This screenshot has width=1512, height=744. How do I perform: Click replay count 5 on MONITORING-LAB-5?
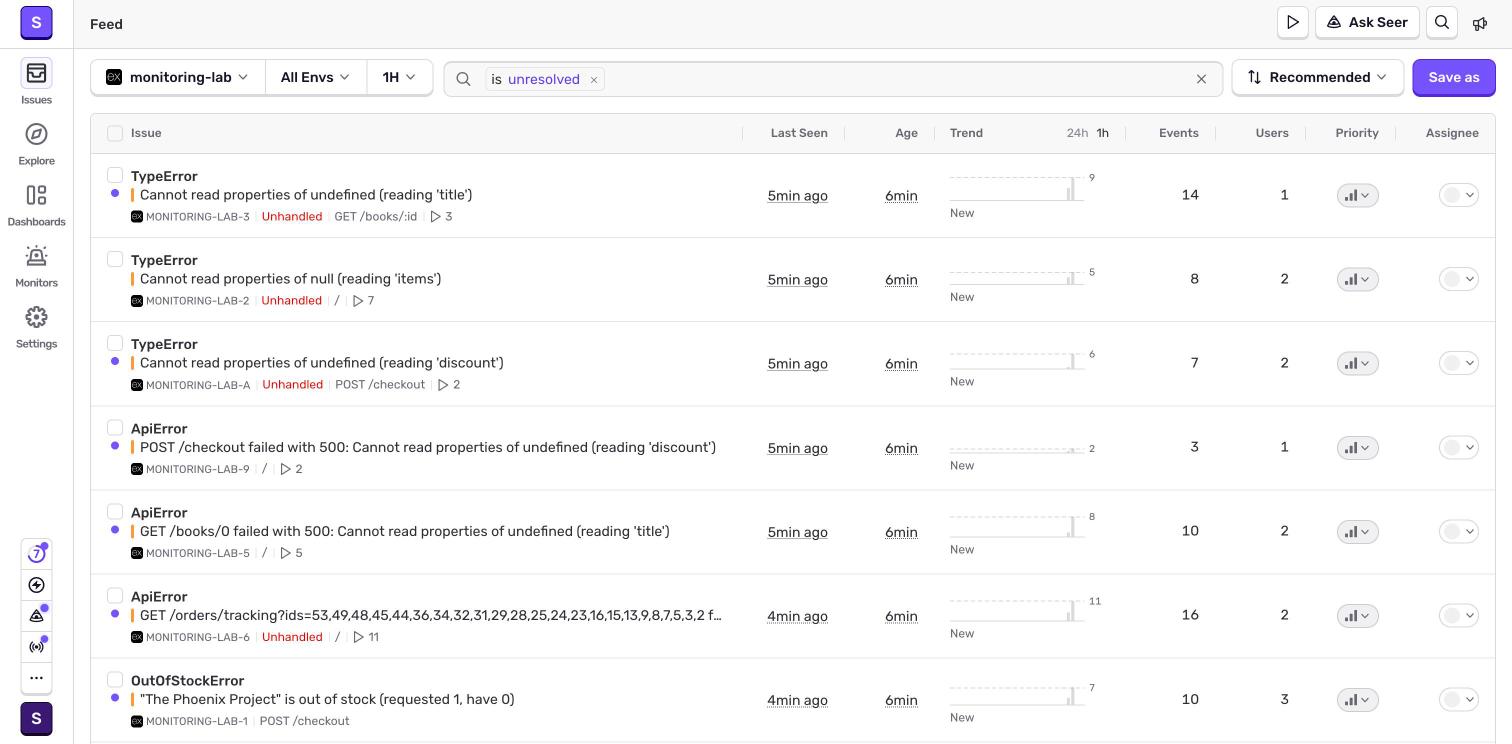click(291, 553)
